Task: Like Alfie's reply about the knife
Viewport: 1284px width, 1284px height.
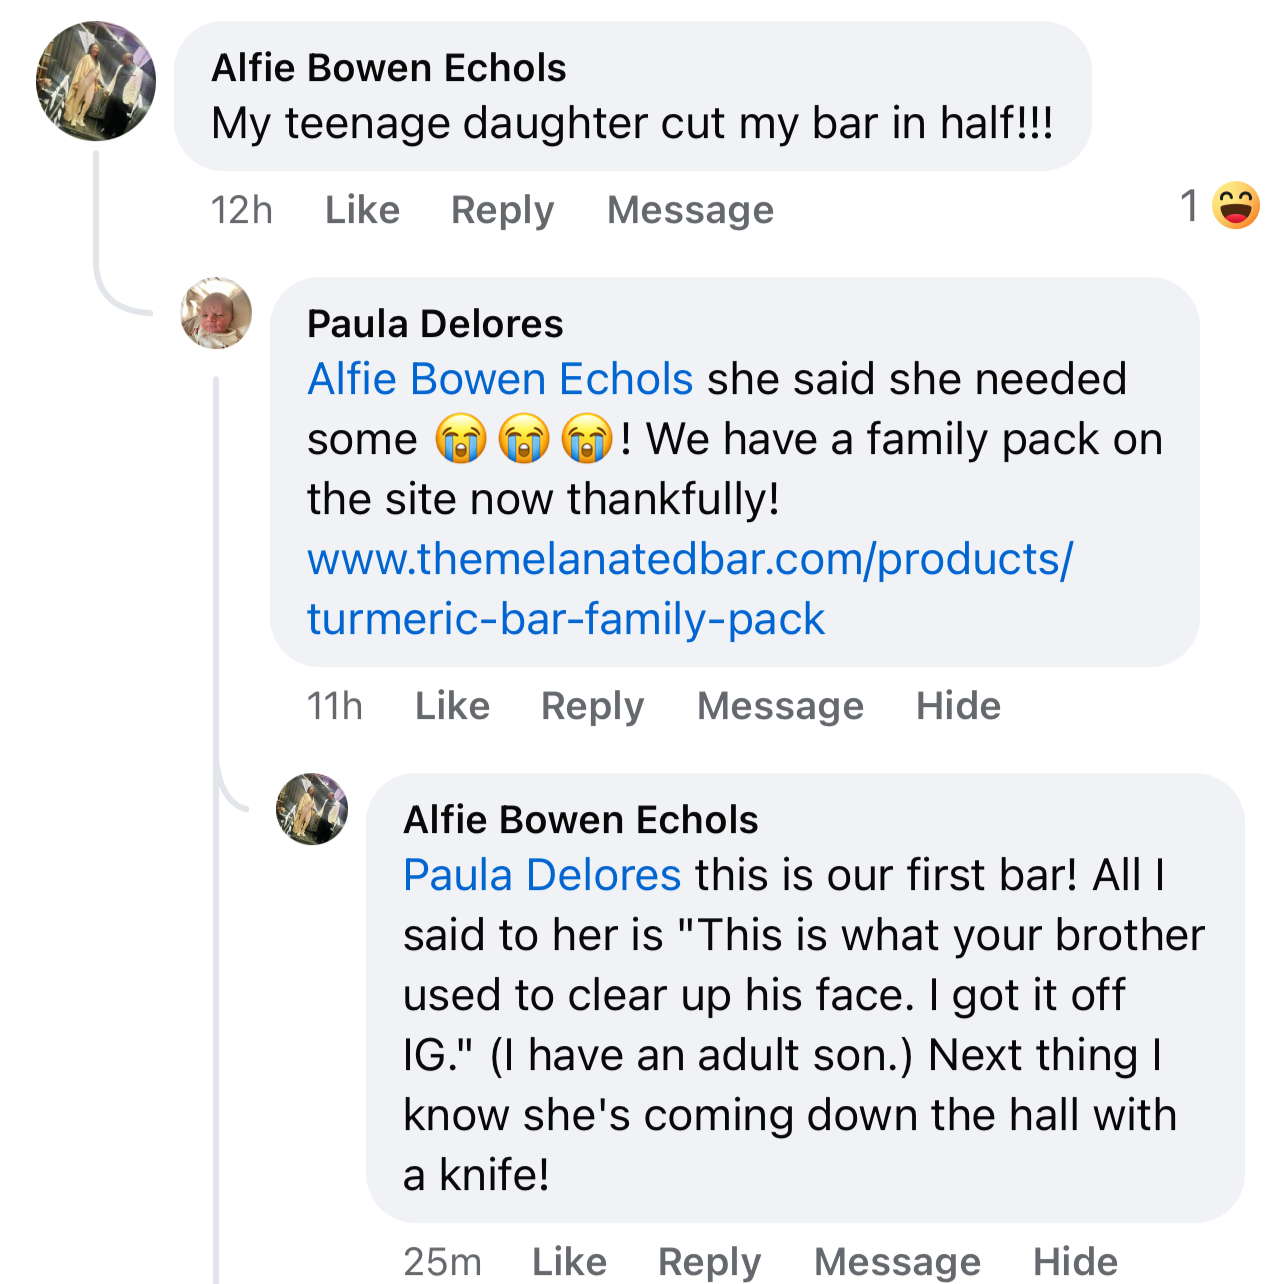Action: [x=569, y=1261]
